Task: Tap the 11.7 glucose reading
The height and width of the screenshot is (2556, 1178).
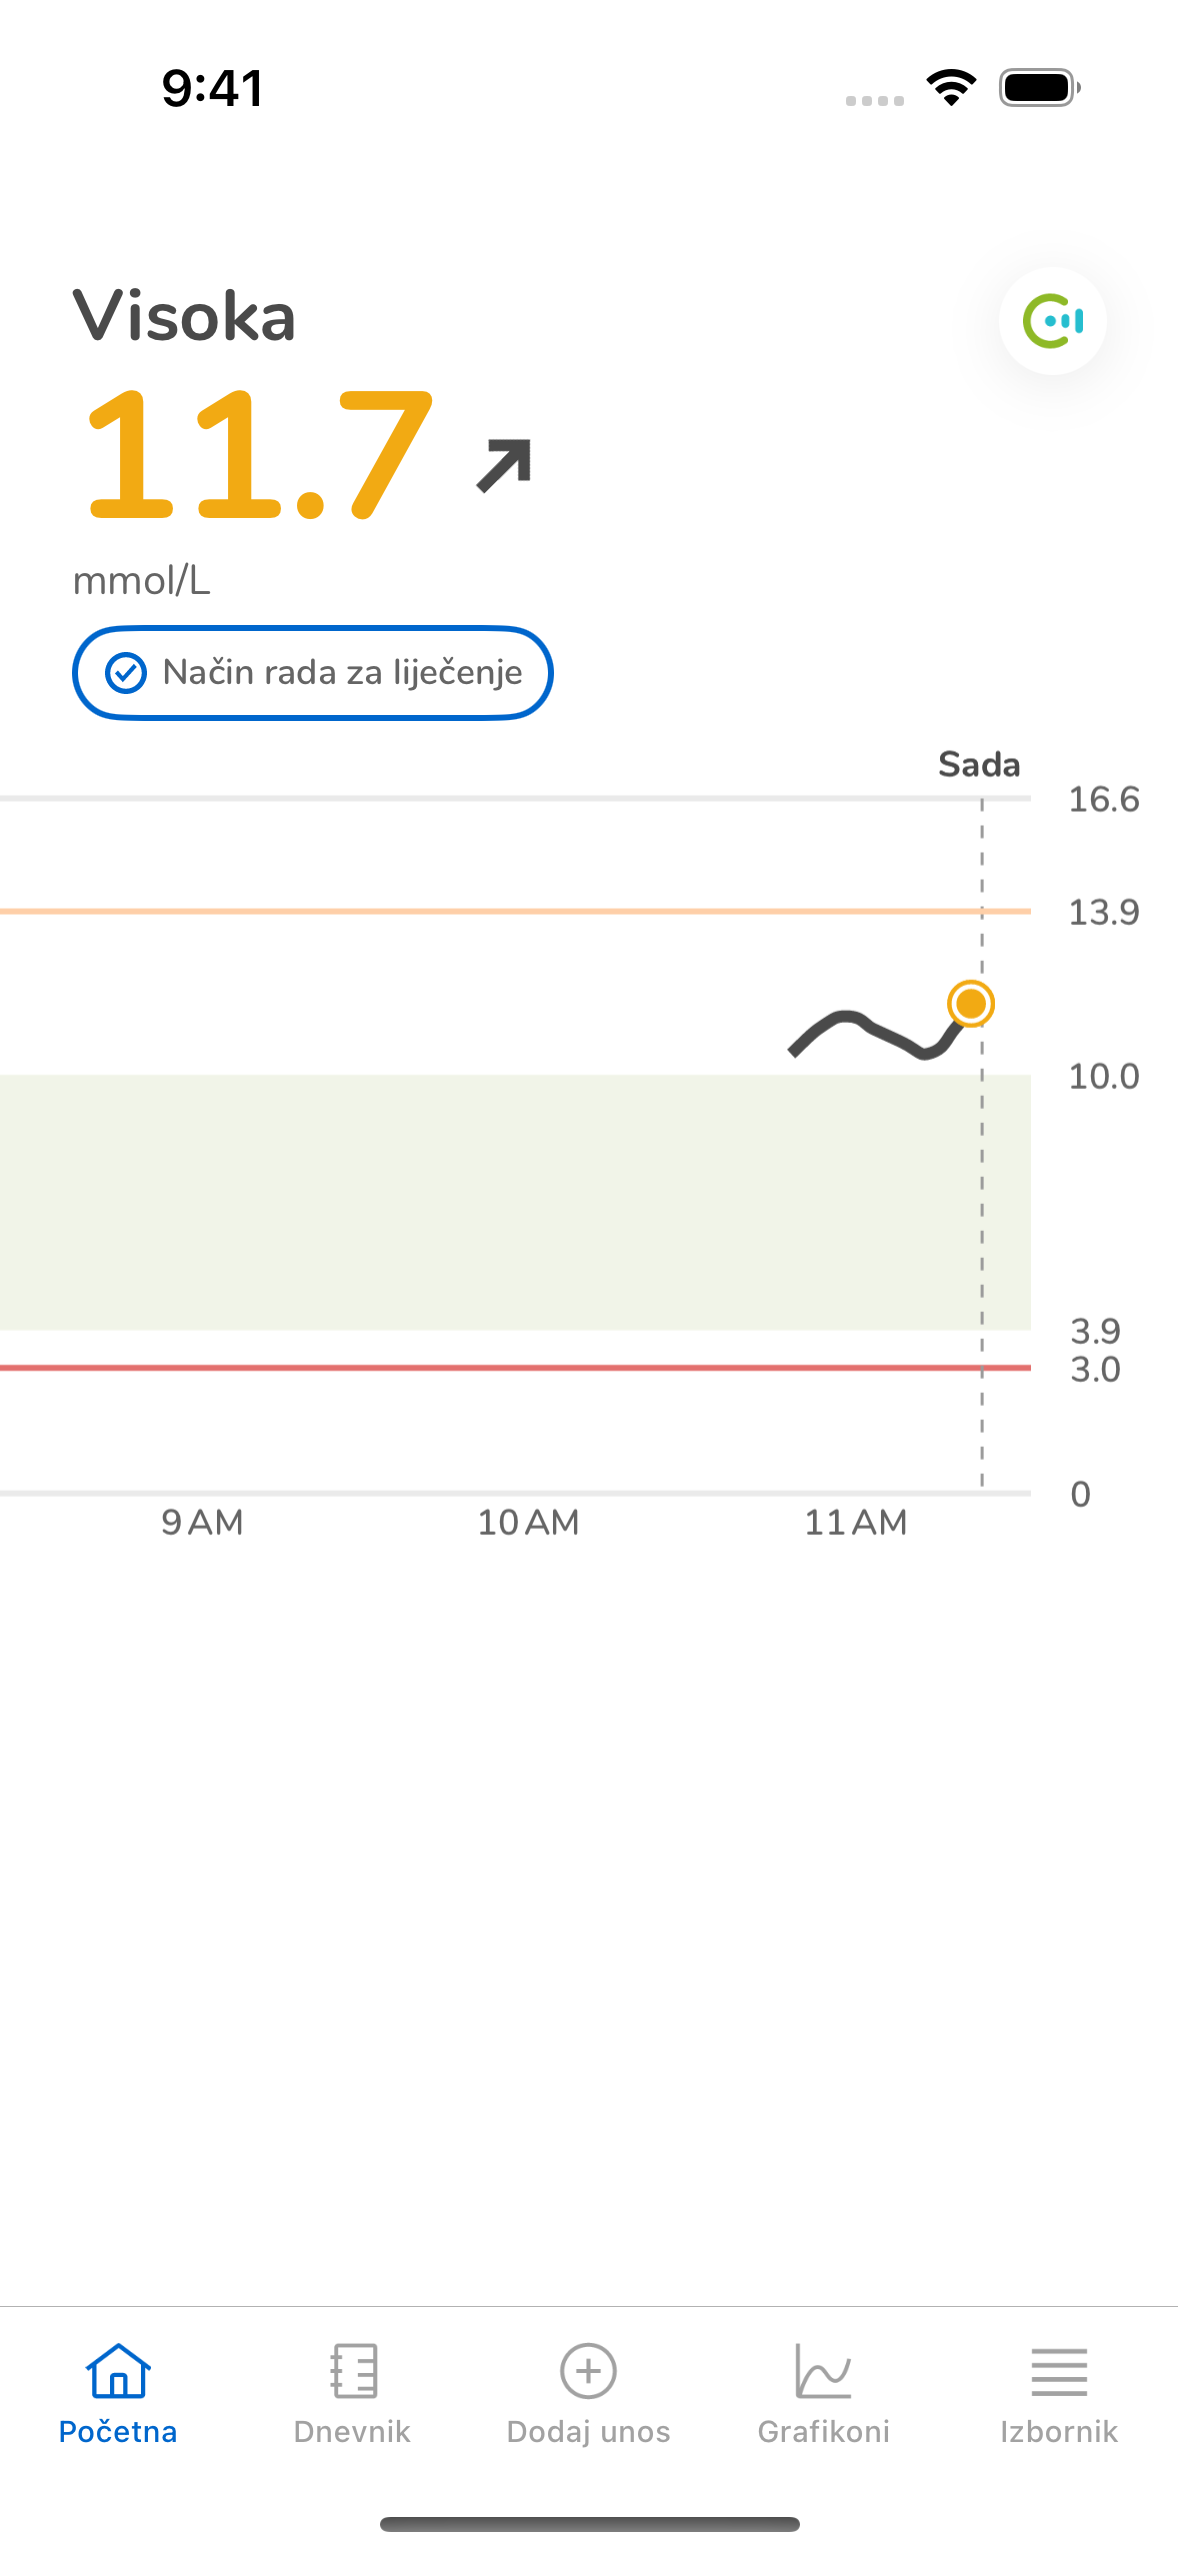Action: (x=260, y=457)
